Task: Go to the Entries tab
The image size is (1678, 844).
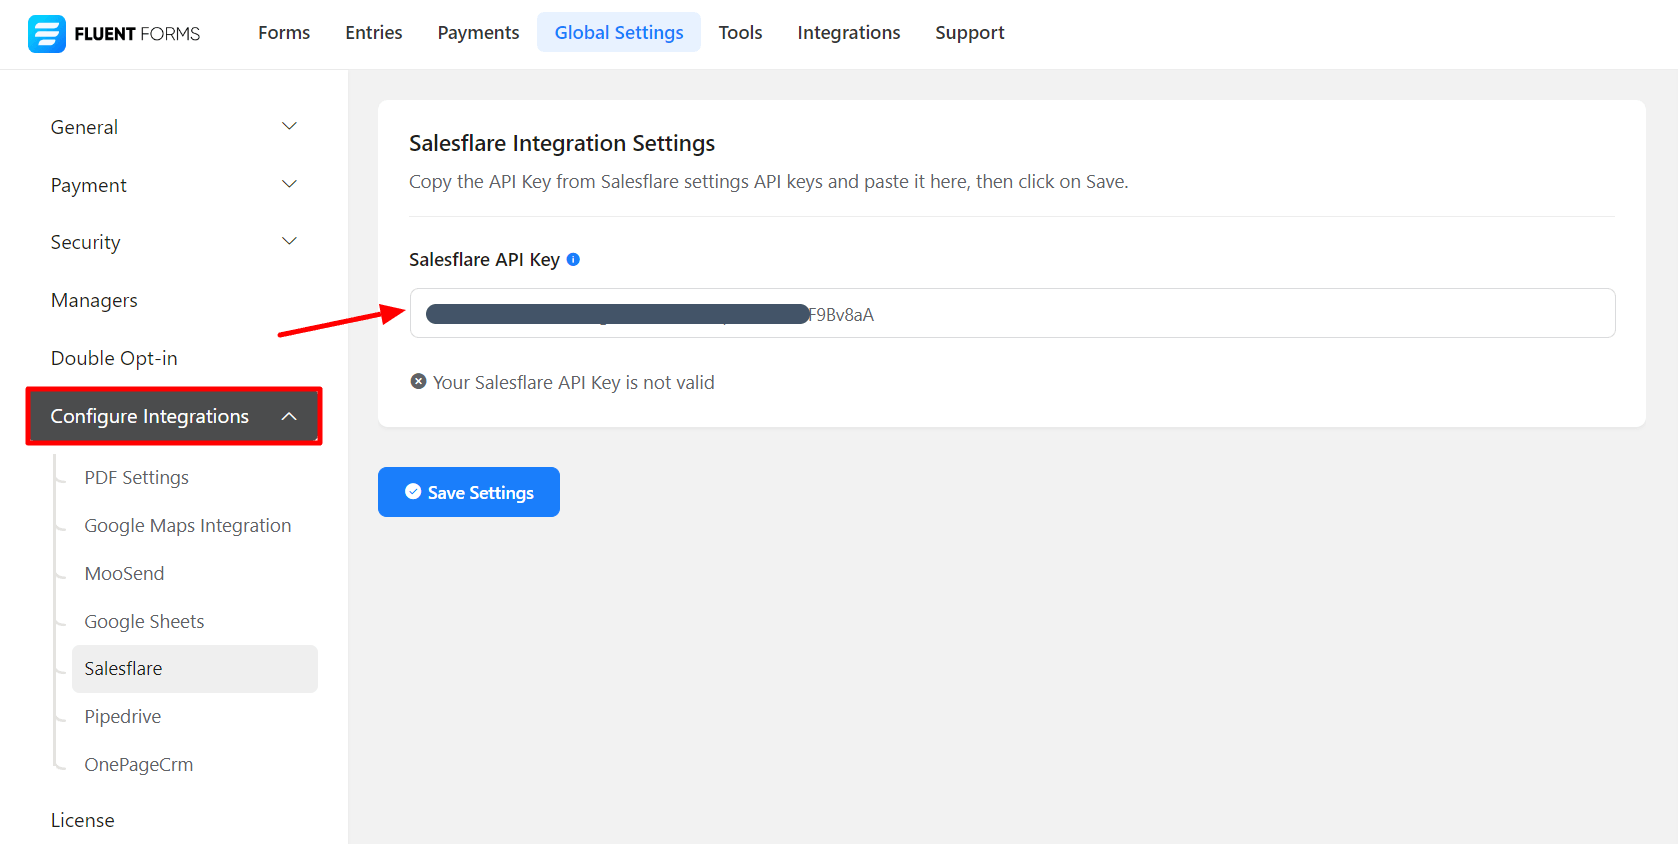Action: pos(373,33)
